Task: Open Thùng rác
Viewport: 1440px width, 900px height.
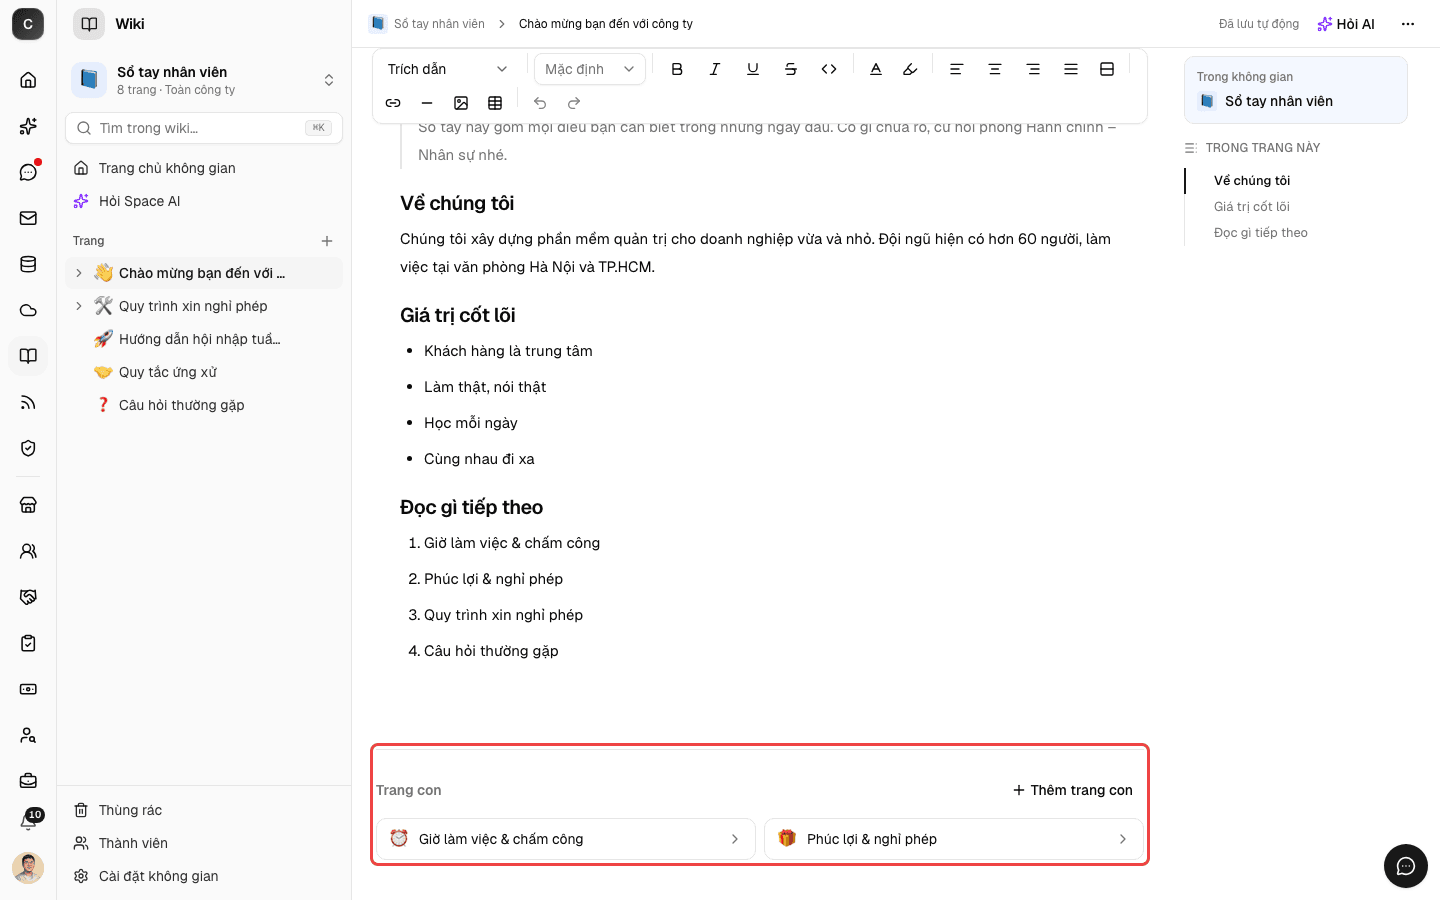Action: click(204, 810)
